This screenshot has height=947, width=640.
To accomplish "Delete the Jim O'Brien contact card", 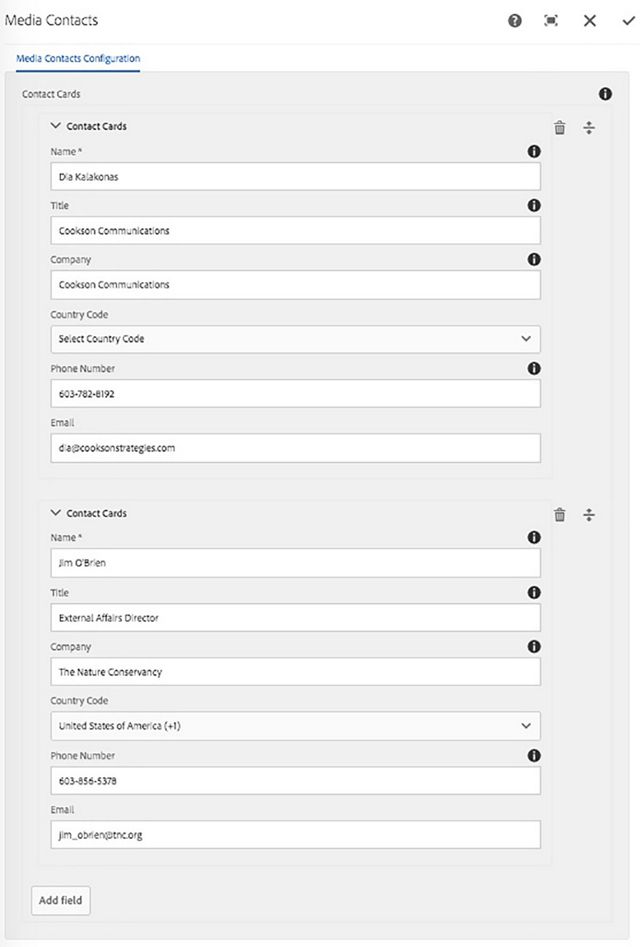I will (560, 515).
